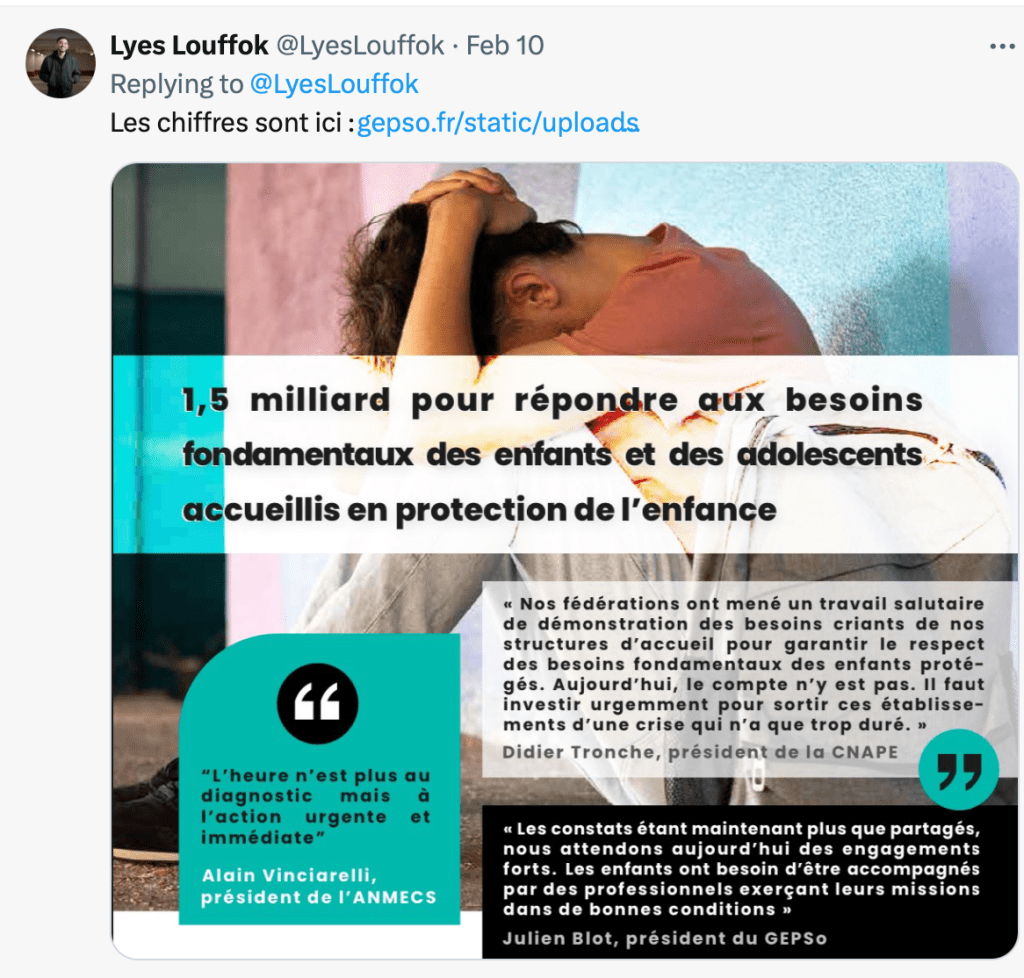Click 'Les chiffres sont ici' tweet text
The height and width of the screenshot is (978, 1024).
(x=227, y=123)
